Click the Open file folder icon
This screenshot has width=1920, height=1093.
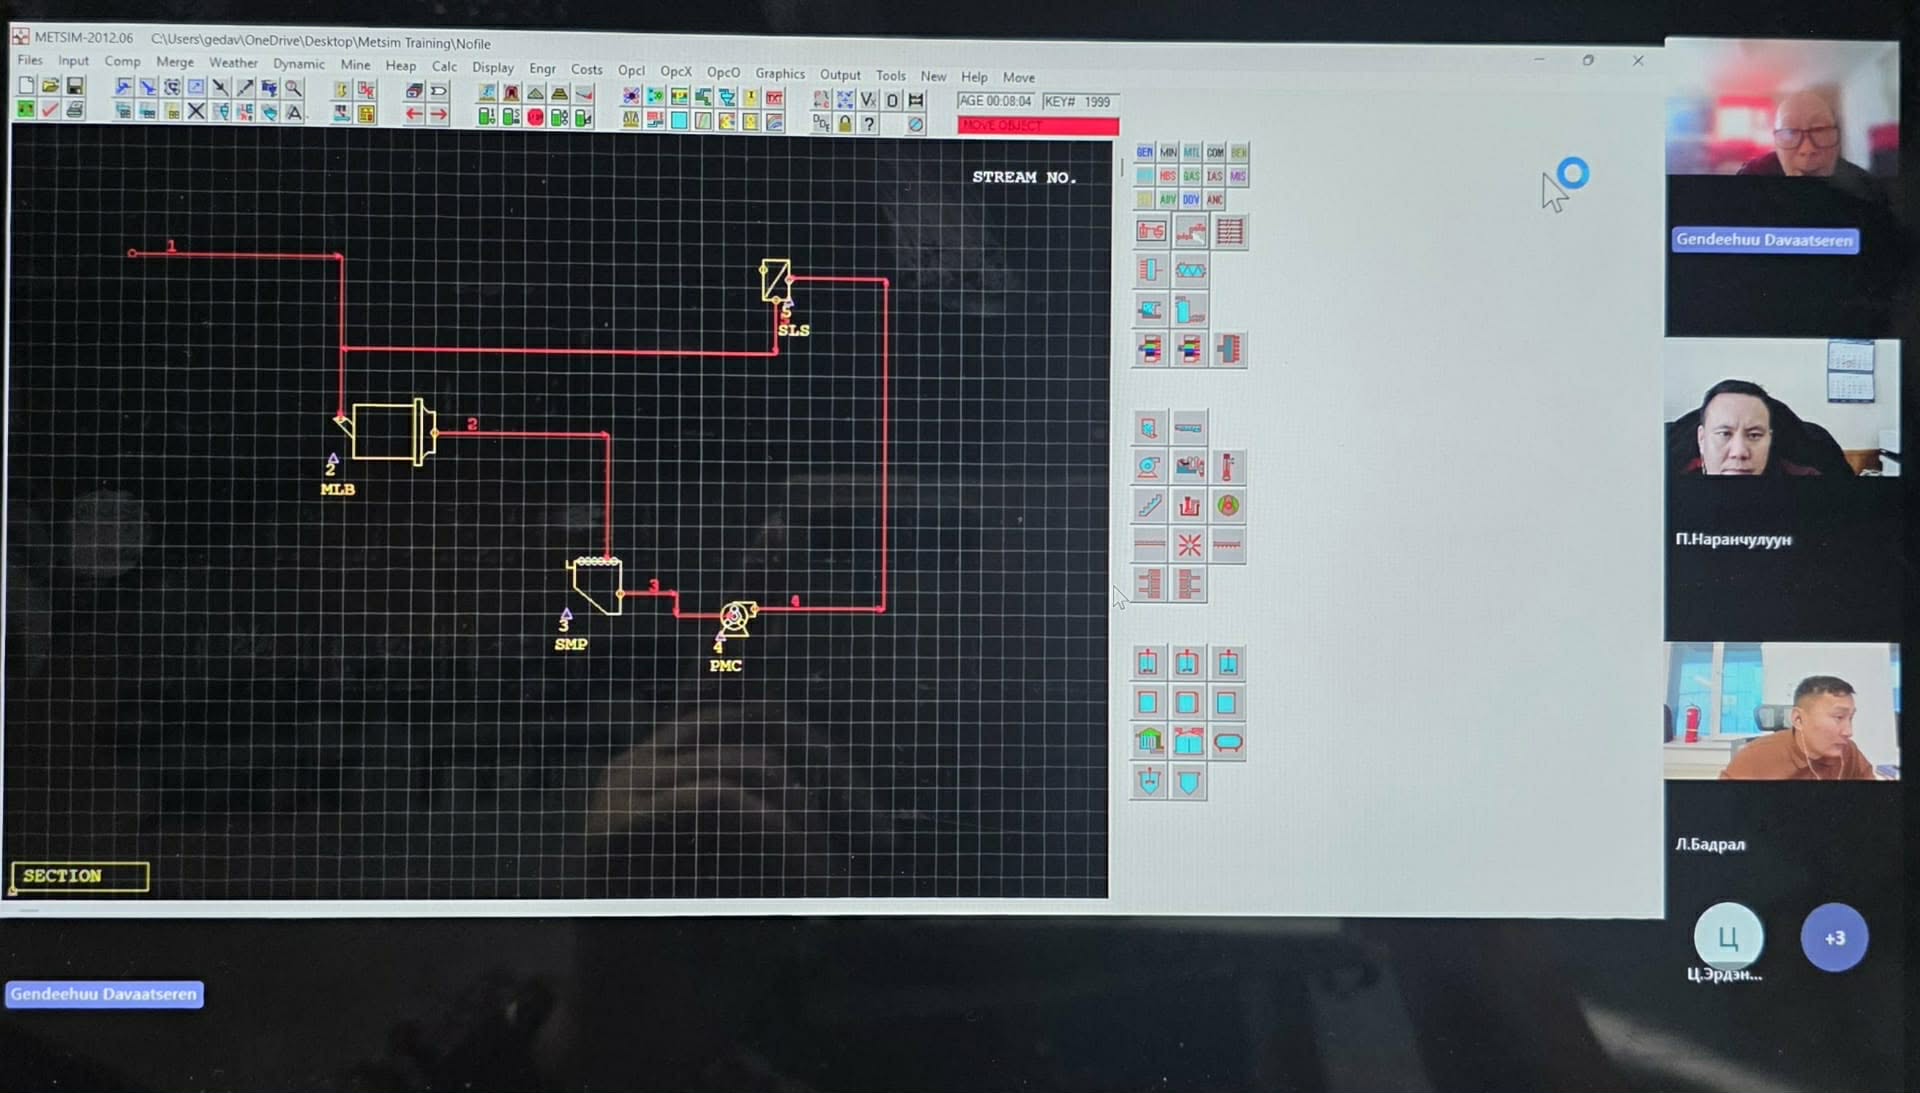[50, 86]
